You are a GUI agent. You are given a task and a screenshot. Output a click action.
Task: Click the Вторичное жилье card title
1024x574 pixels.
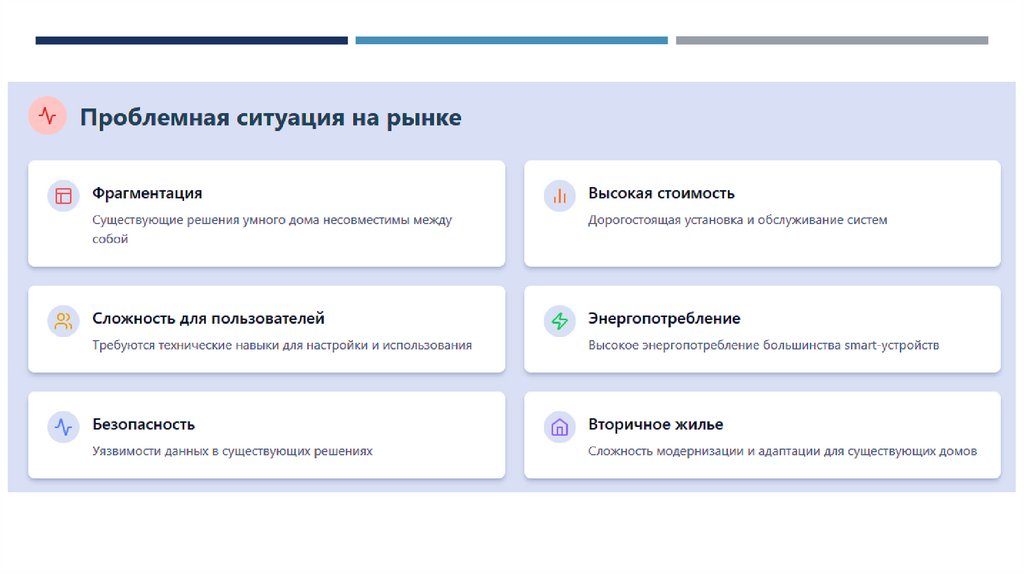pos(656,424)
